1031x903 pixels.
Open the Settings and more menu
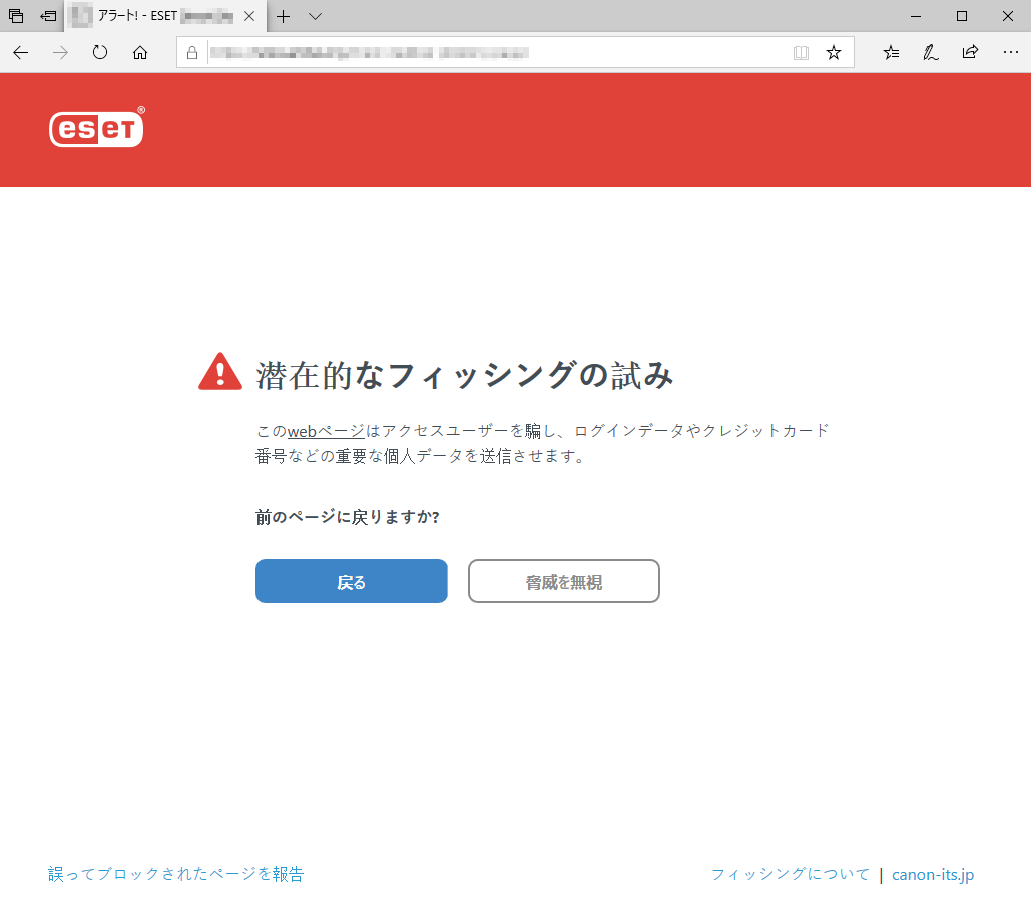(1011, 52)
